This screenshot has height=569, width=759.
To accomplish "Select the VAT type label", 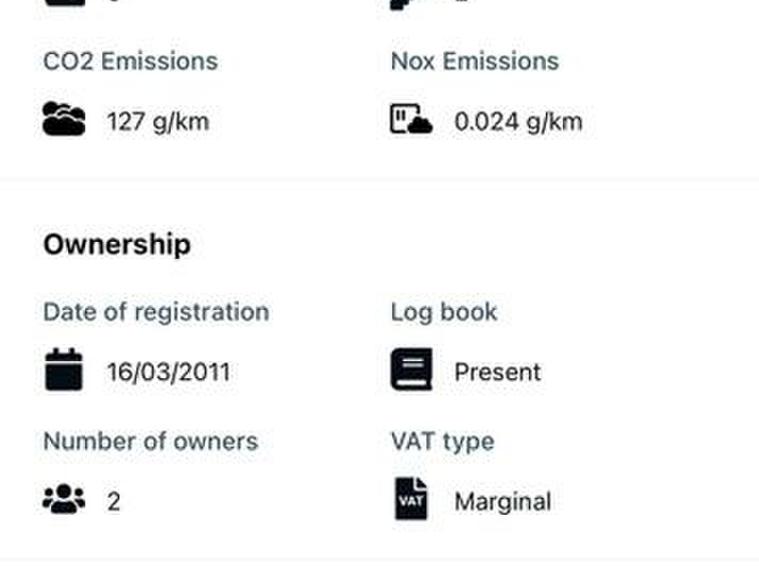I will click(442, 442).
